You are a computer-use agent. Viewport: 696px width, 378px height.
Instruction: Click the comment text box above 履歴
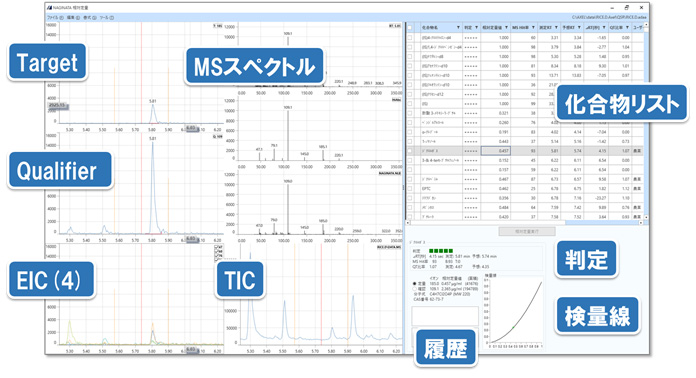pos(445,316)
